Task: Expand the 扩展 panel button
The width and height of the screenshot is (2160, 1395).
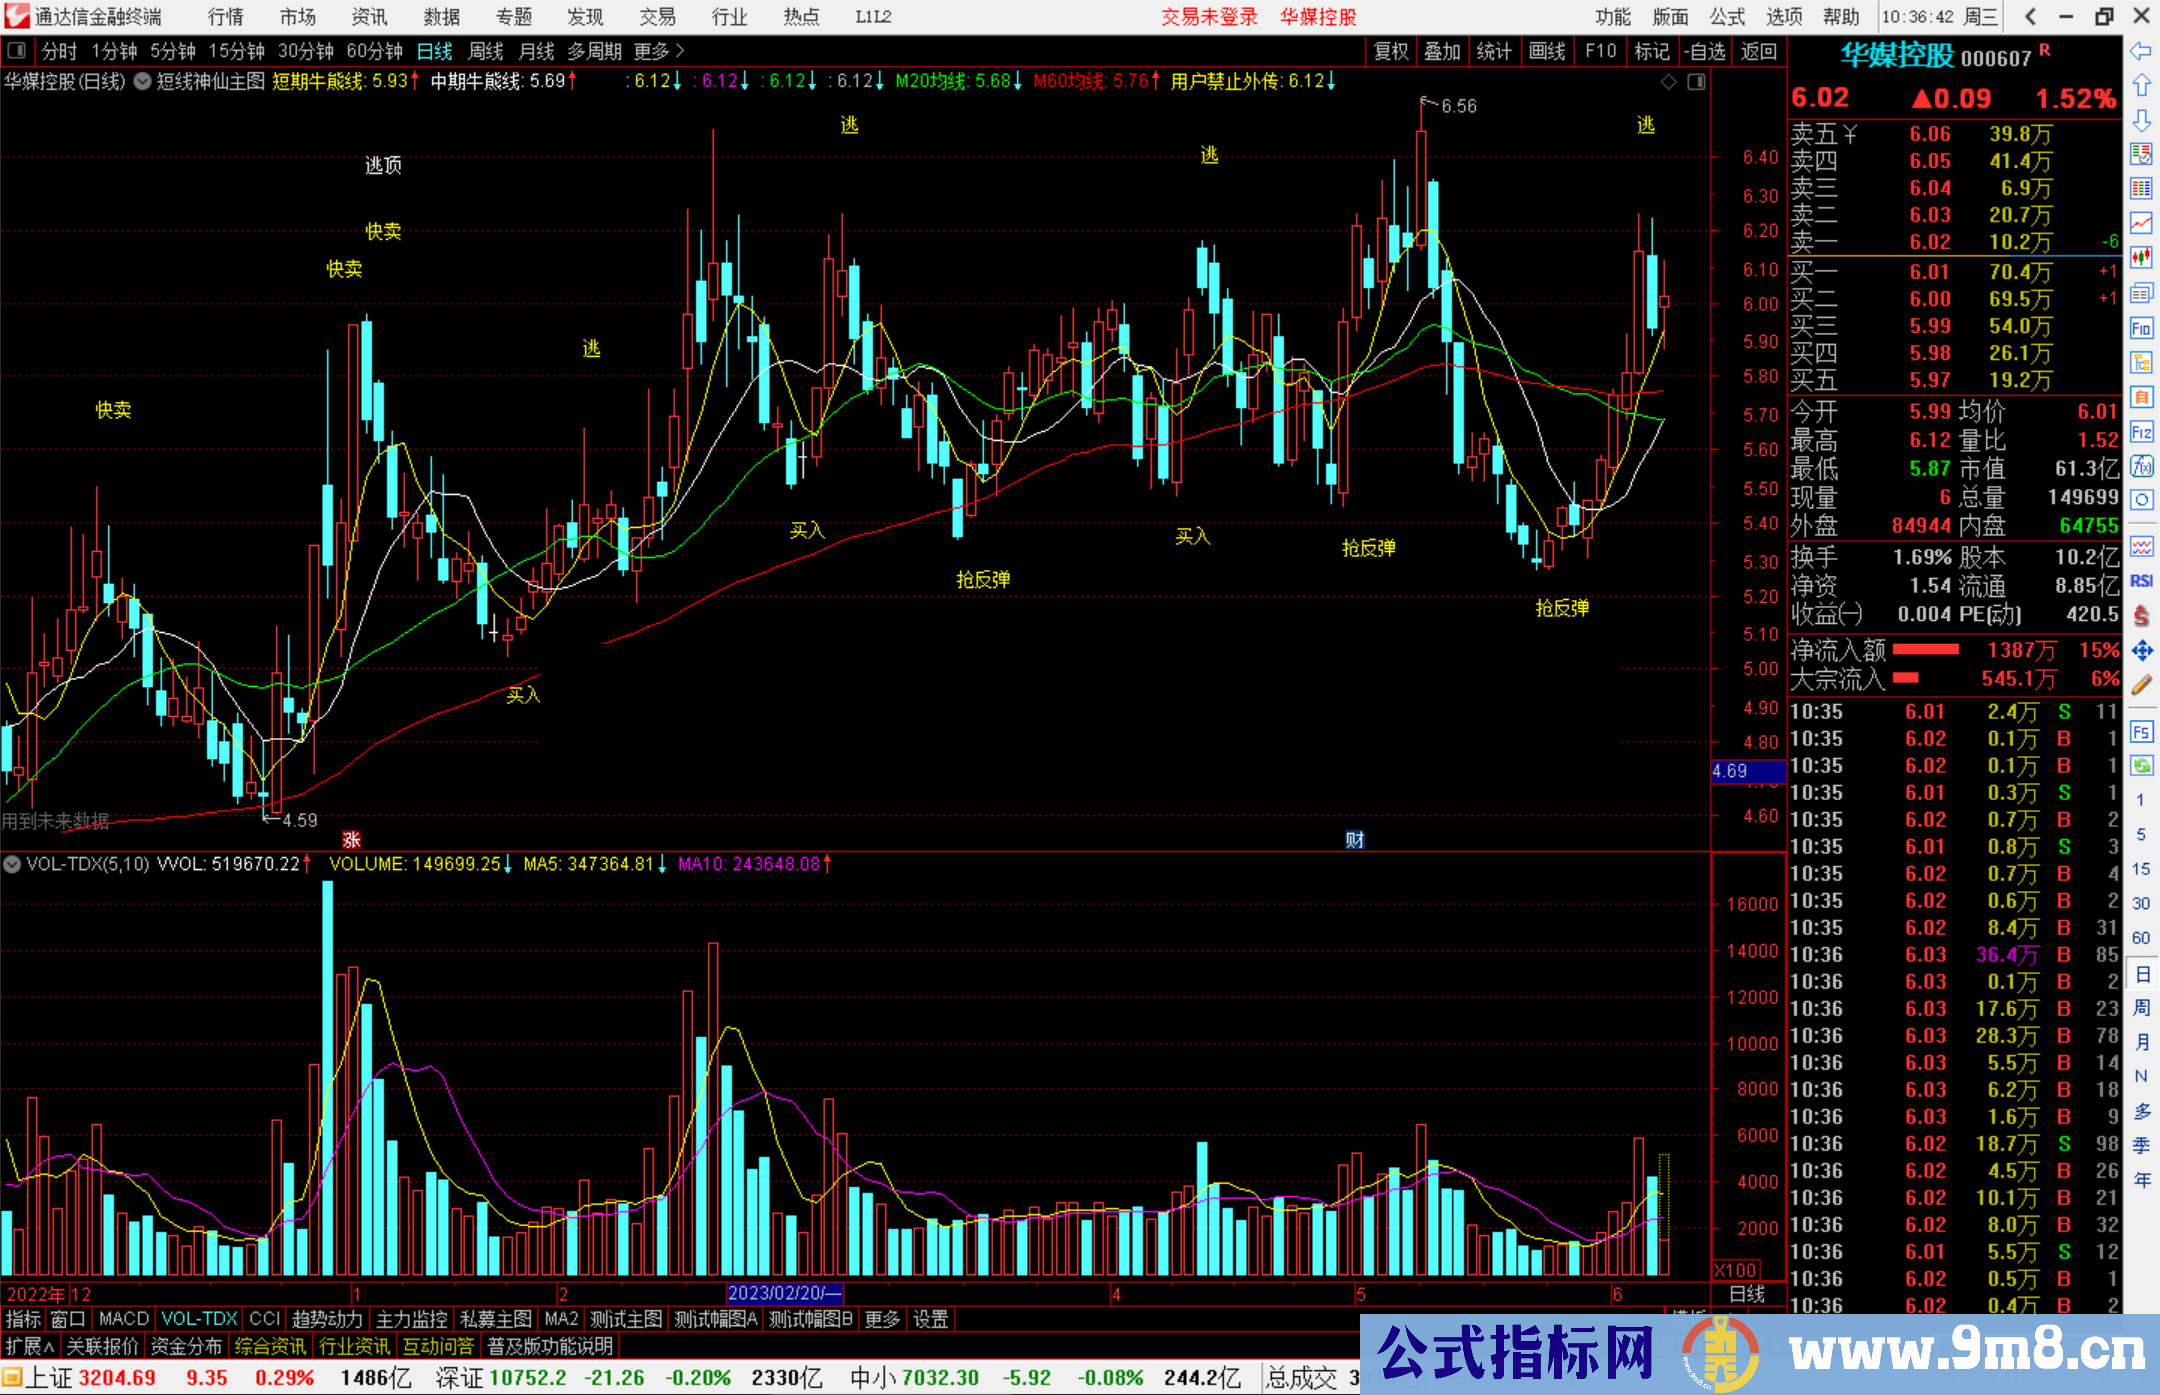Action: click(x=30, y=1346)
